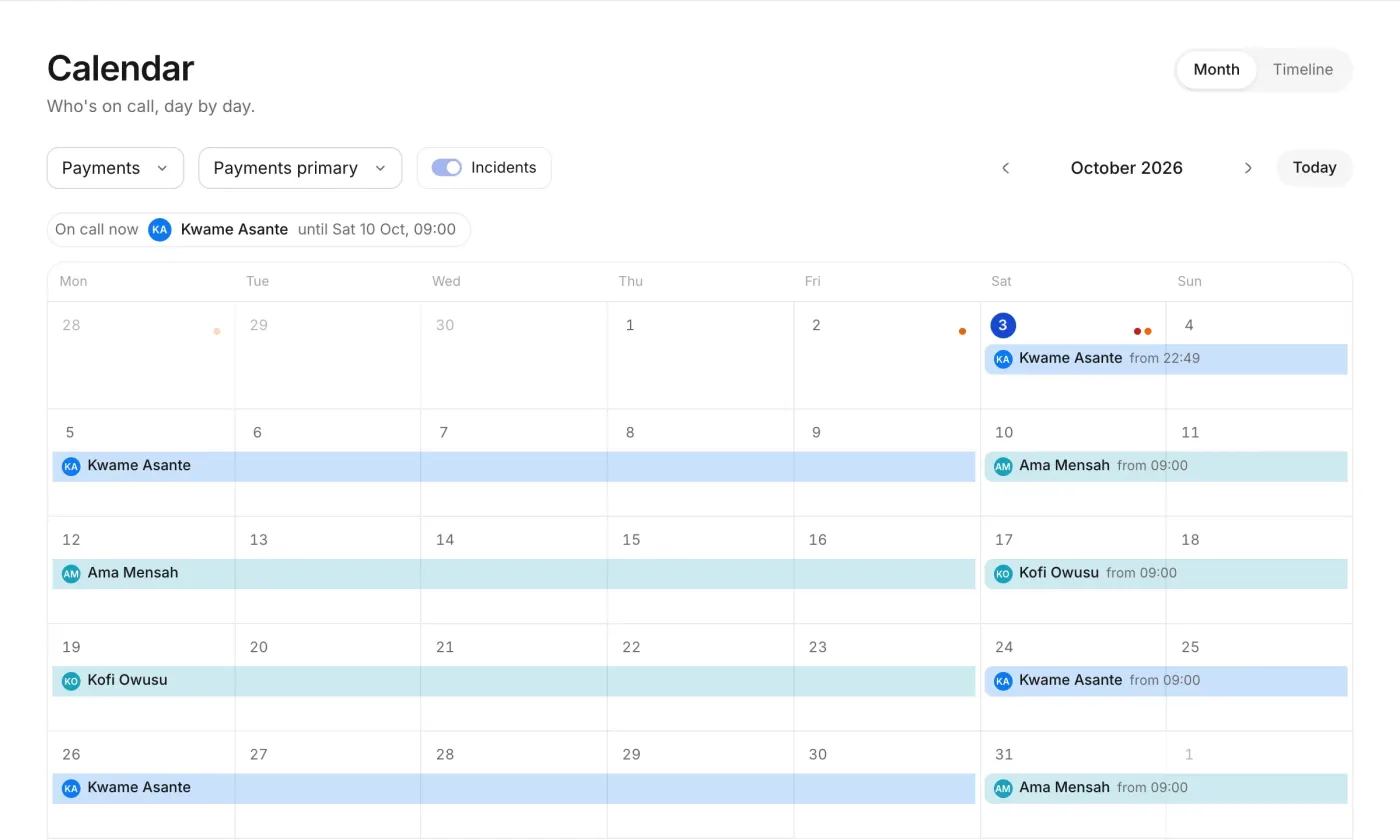Go to the previous month

(1006, 168)
